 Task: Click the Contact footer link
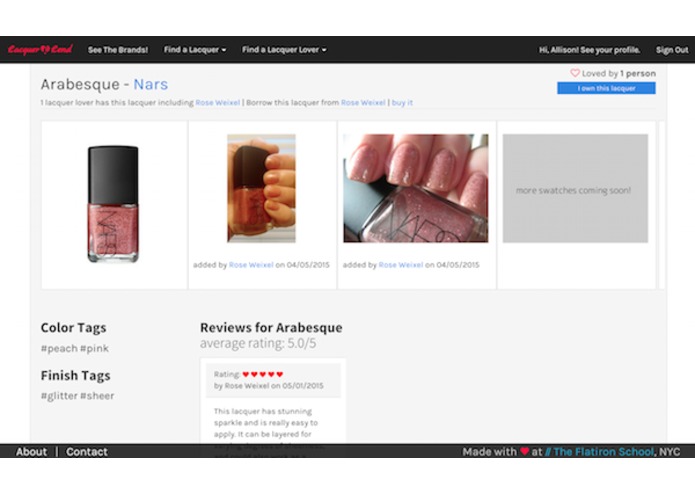[87, 451]
